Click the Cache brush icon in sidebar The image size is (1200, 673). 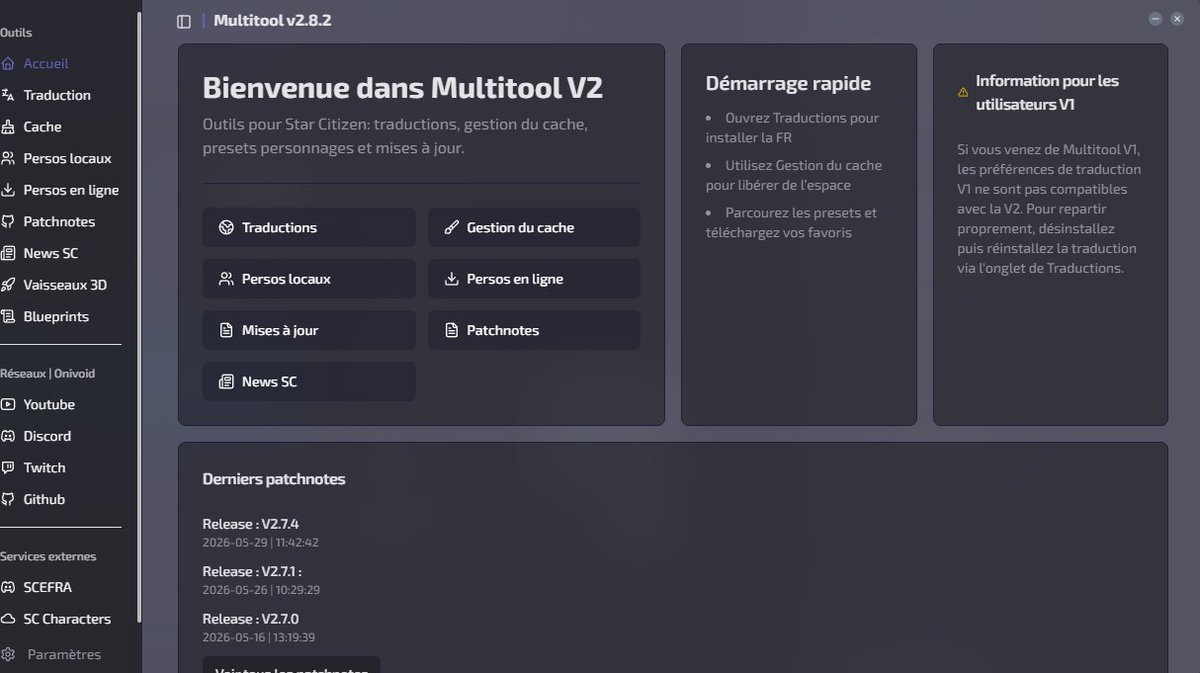(8, 127)
